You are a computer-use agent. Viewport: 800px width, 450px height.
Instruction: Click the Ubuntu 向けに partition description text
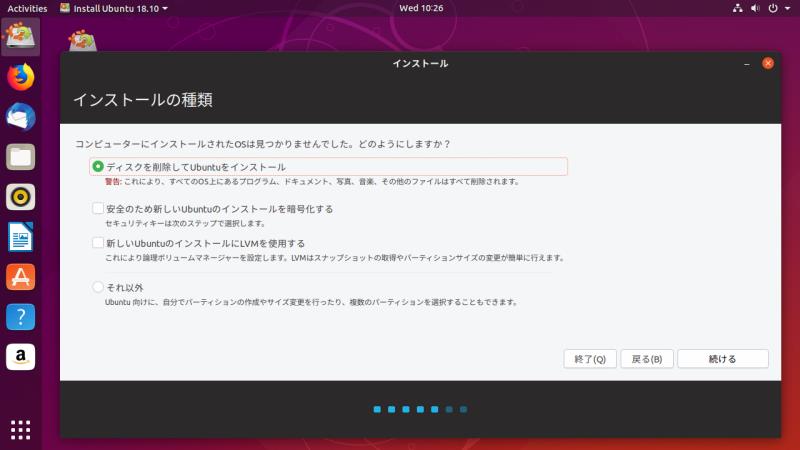point(311,303)
